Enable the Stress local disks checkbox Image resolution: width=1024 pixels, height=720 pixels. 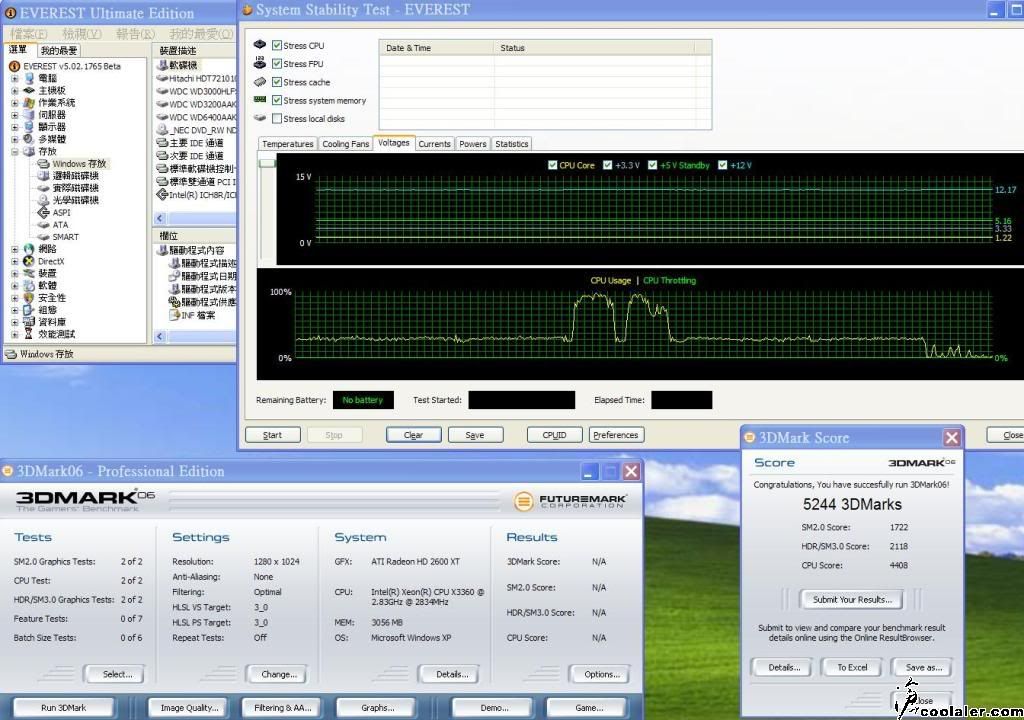277,119
